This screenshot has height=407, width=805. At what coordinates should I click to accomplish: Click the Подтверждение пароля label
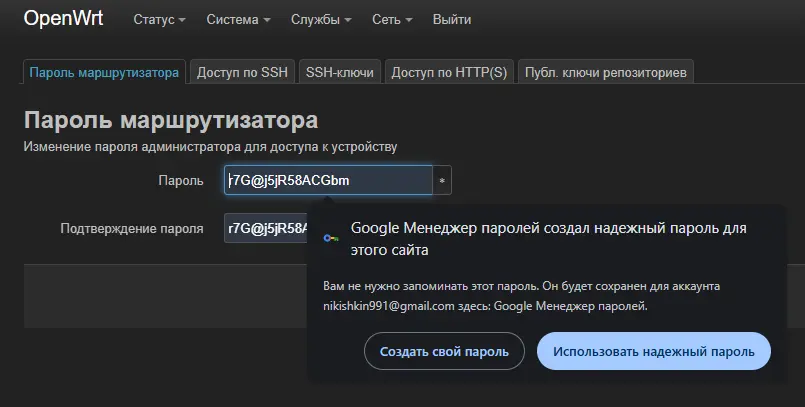tap(132, 228)
